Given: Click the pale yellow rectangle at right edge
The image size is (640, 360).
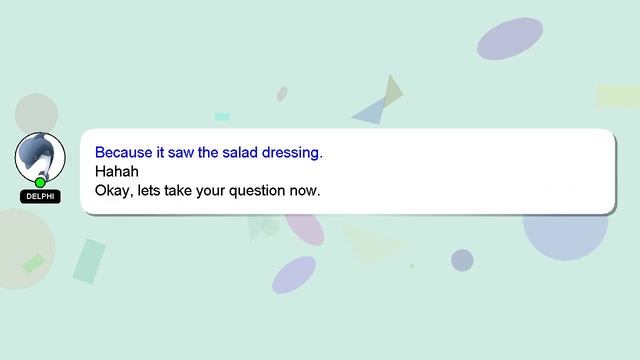Looking at the screenshot, I should point(618,96).
